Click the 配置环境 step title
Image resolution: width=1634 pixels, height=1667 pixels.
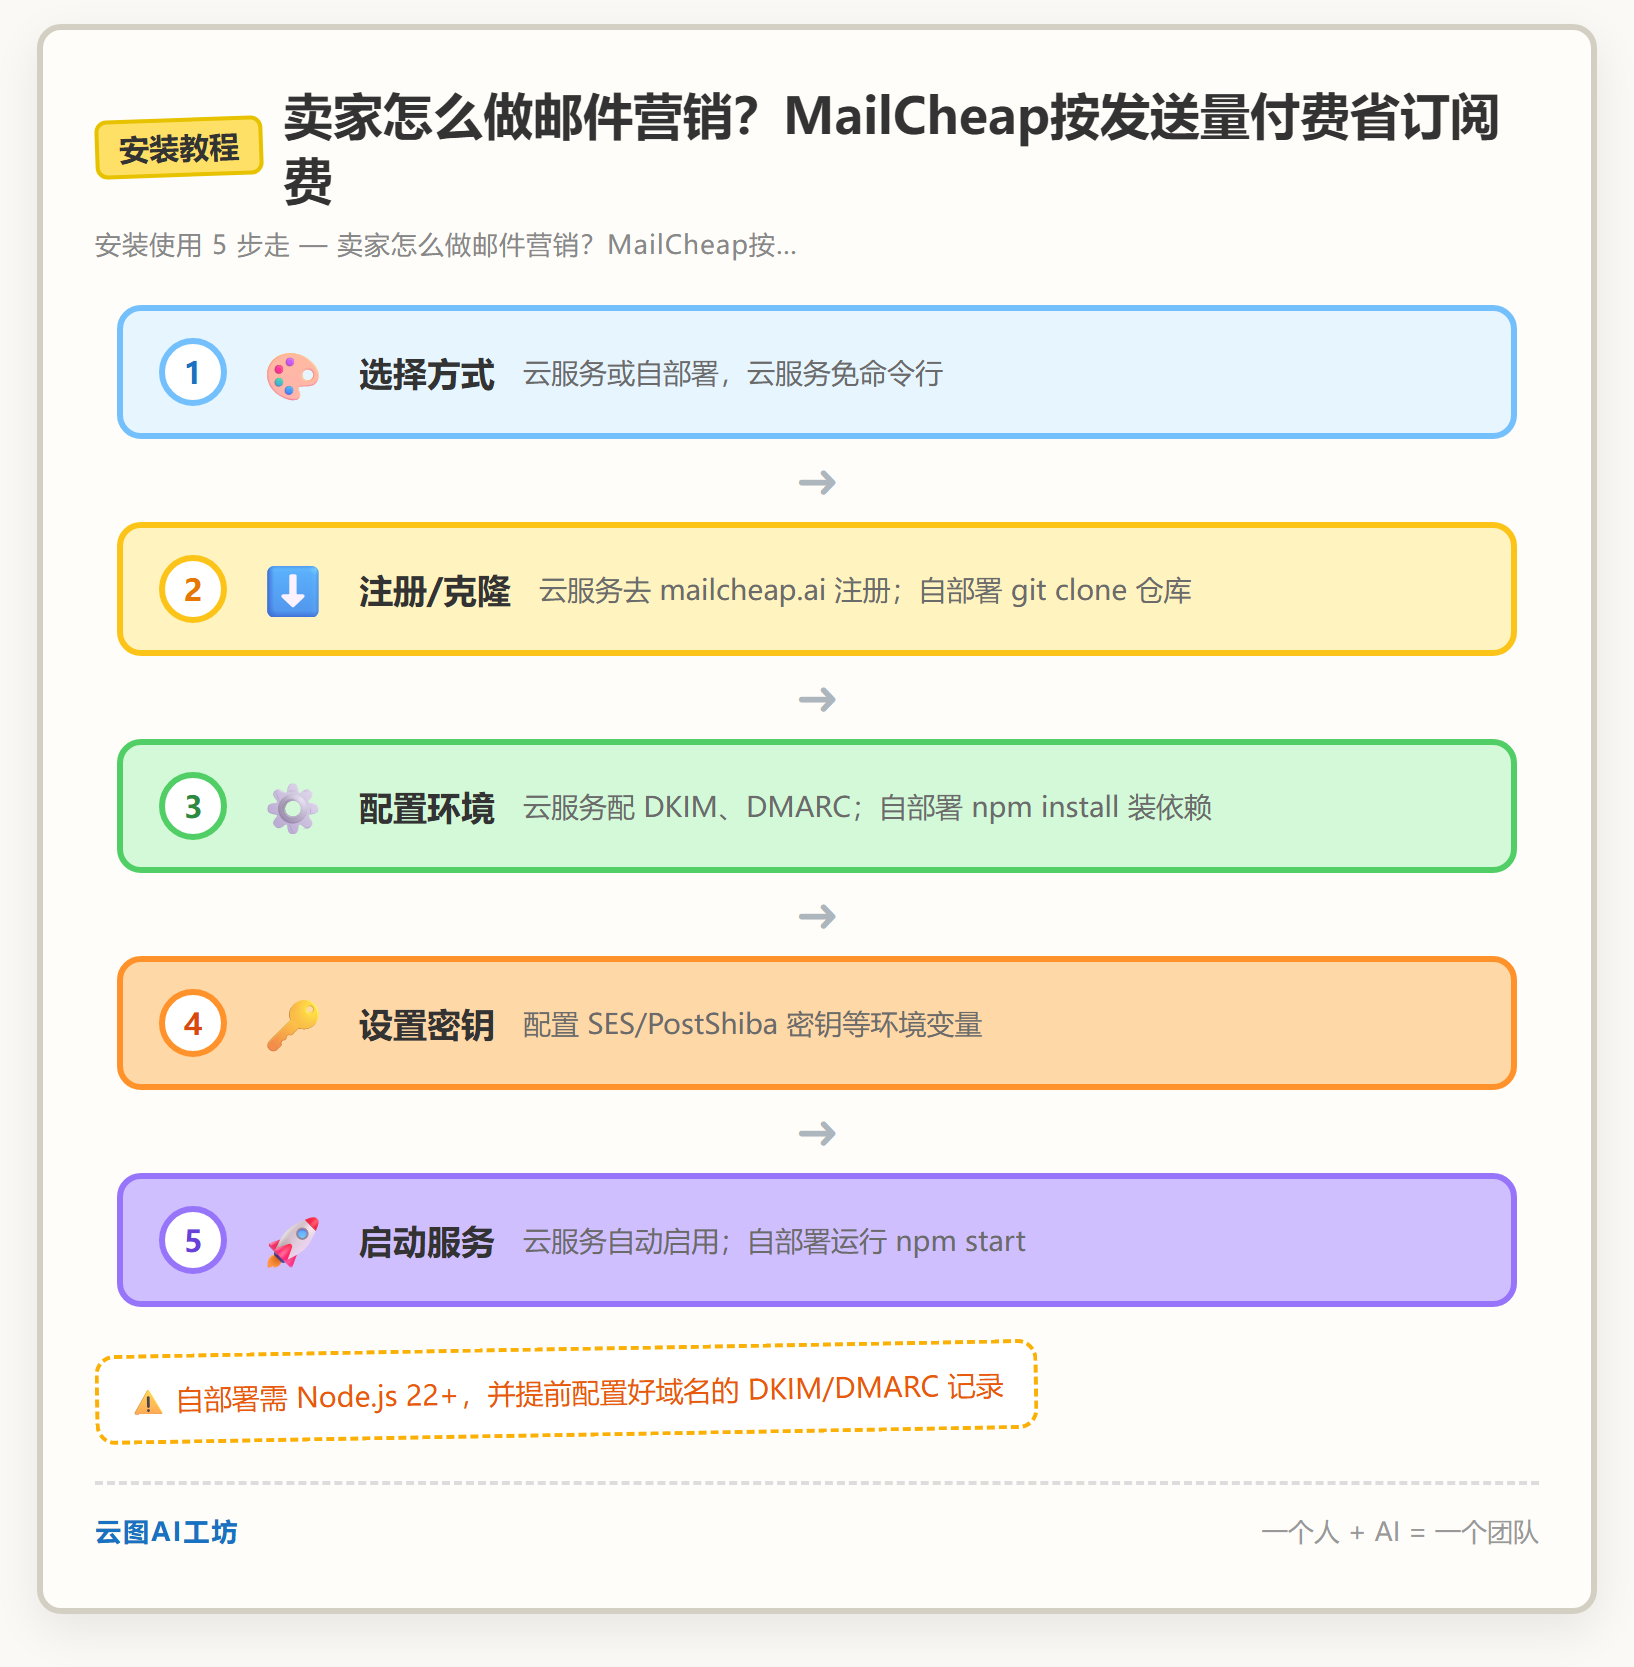click(x=427, y=808)
